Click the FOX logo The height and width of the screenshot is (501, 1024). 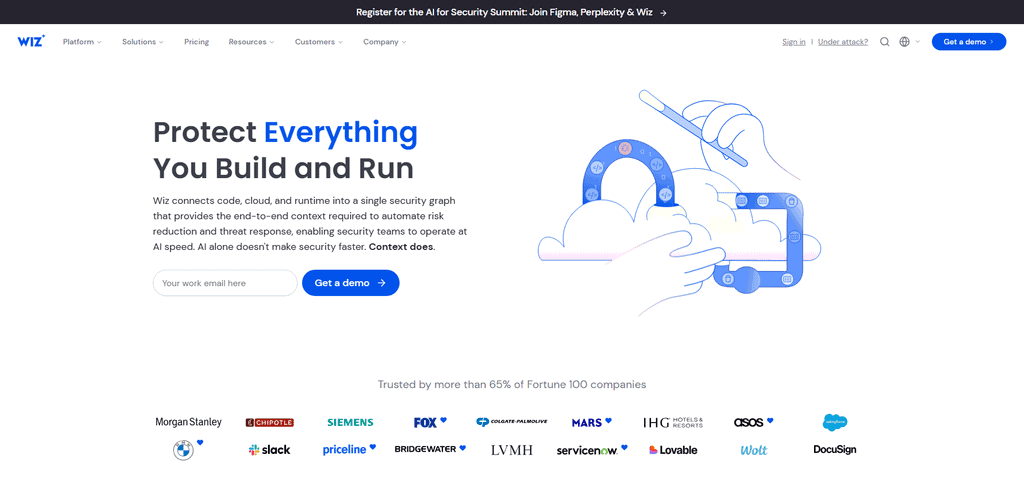point(425,423)
